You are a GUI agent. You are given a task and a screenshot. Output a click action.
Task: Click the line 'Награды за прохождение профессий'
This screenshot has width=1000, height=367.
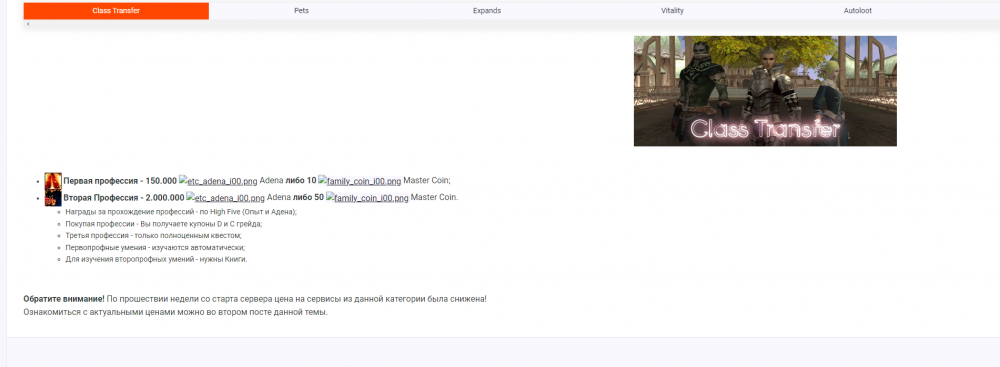coord(181,211)
